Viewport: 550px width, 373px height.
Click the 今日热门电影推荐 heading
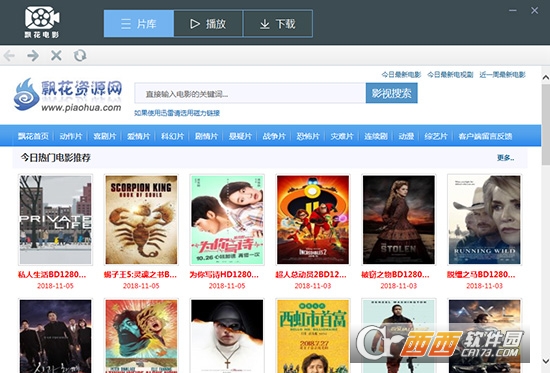pos(55,158)
